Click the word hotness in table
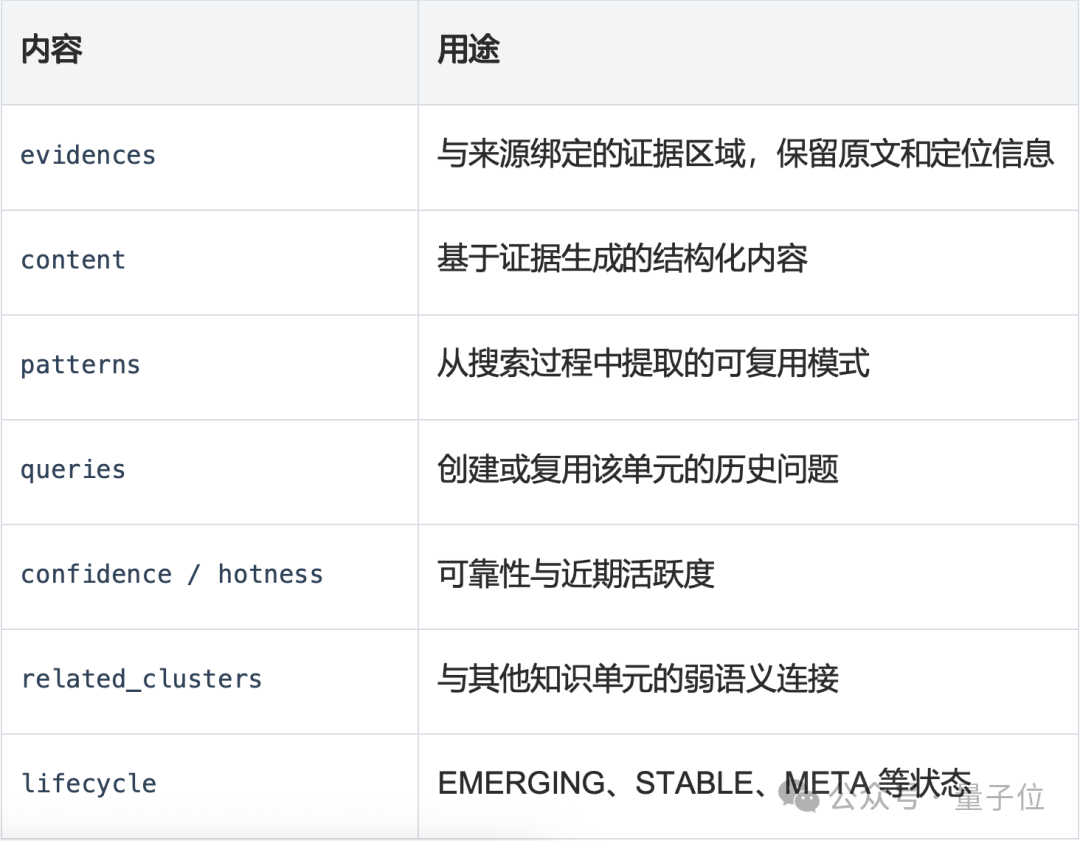This screenshot has width=1080, height=841. point(271,574)
